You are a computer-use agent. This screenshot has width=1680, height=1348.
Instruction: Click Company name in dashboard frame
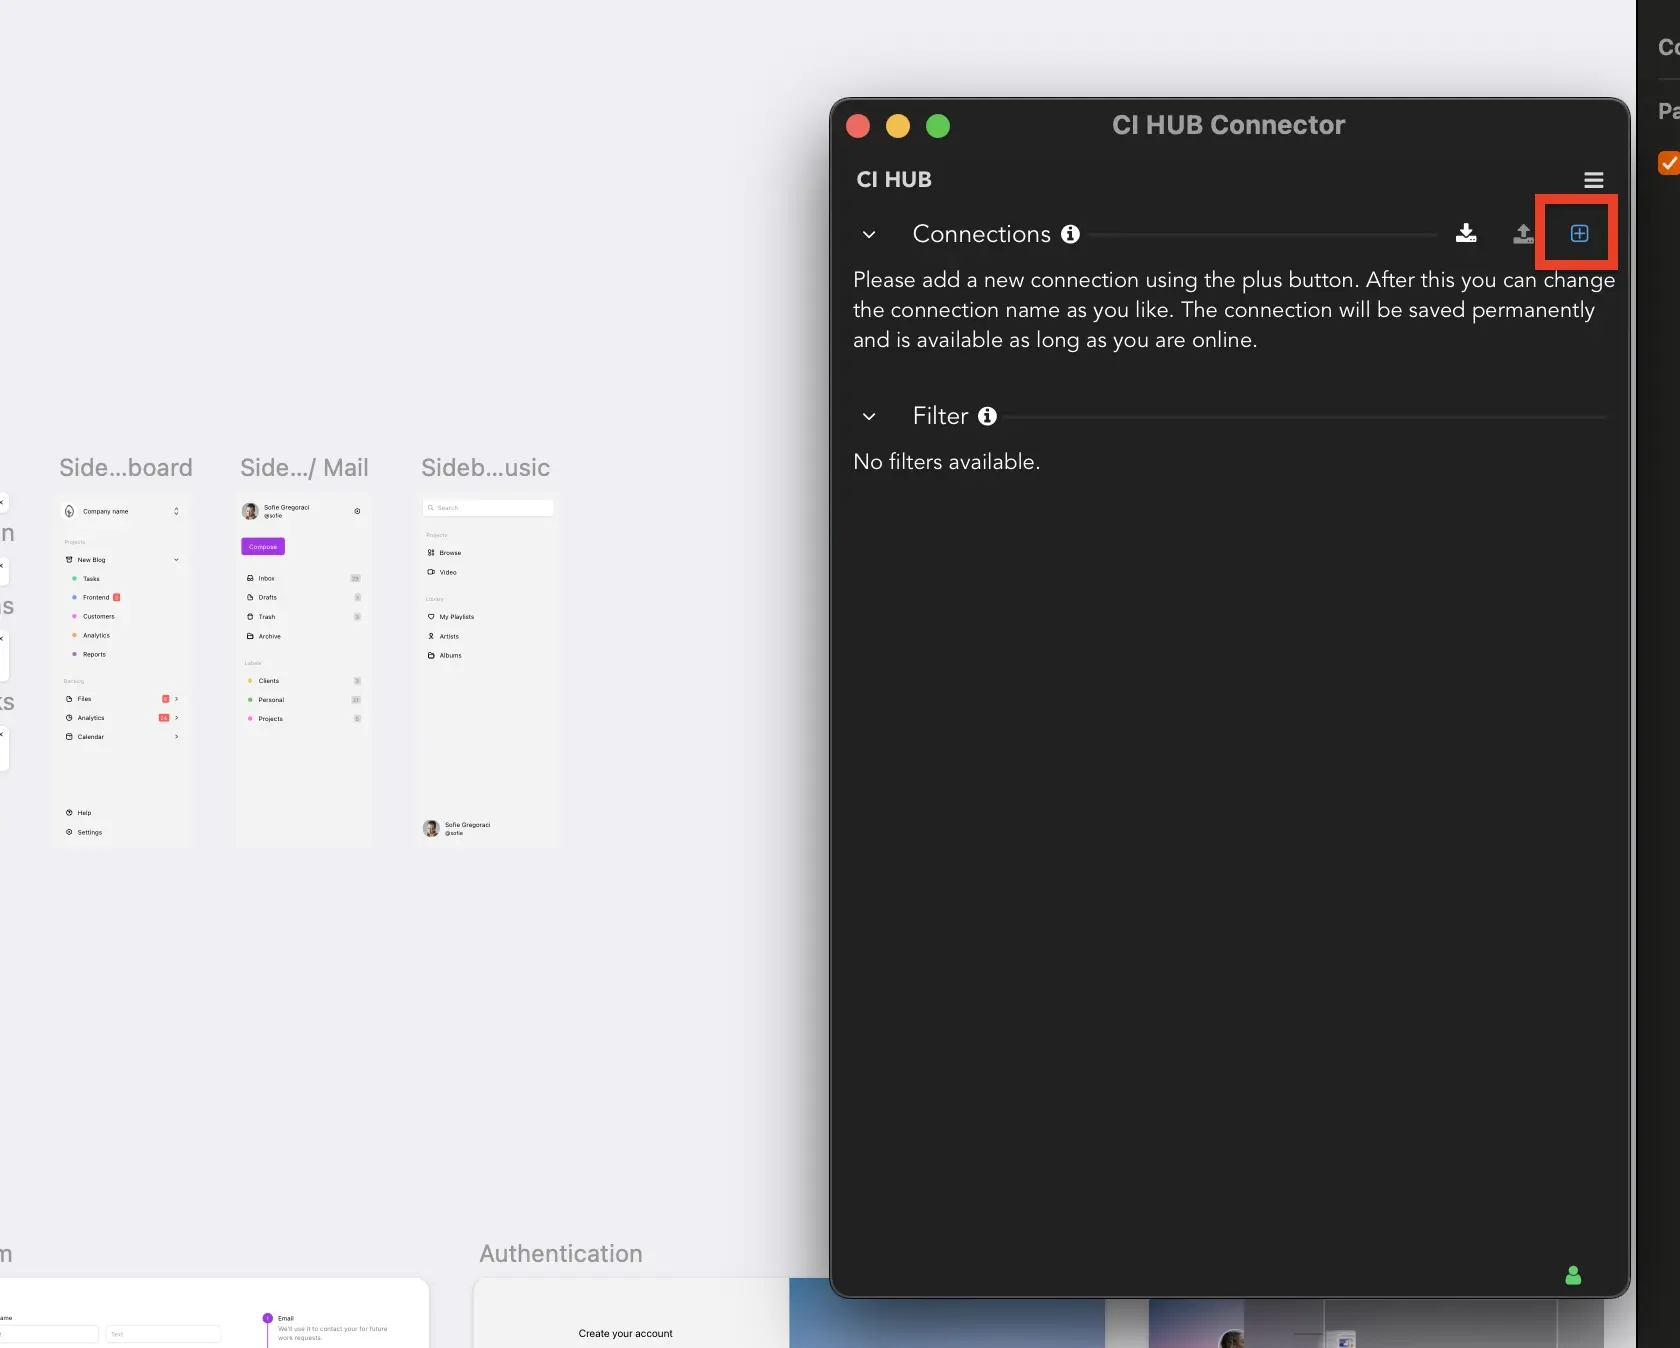105,511
